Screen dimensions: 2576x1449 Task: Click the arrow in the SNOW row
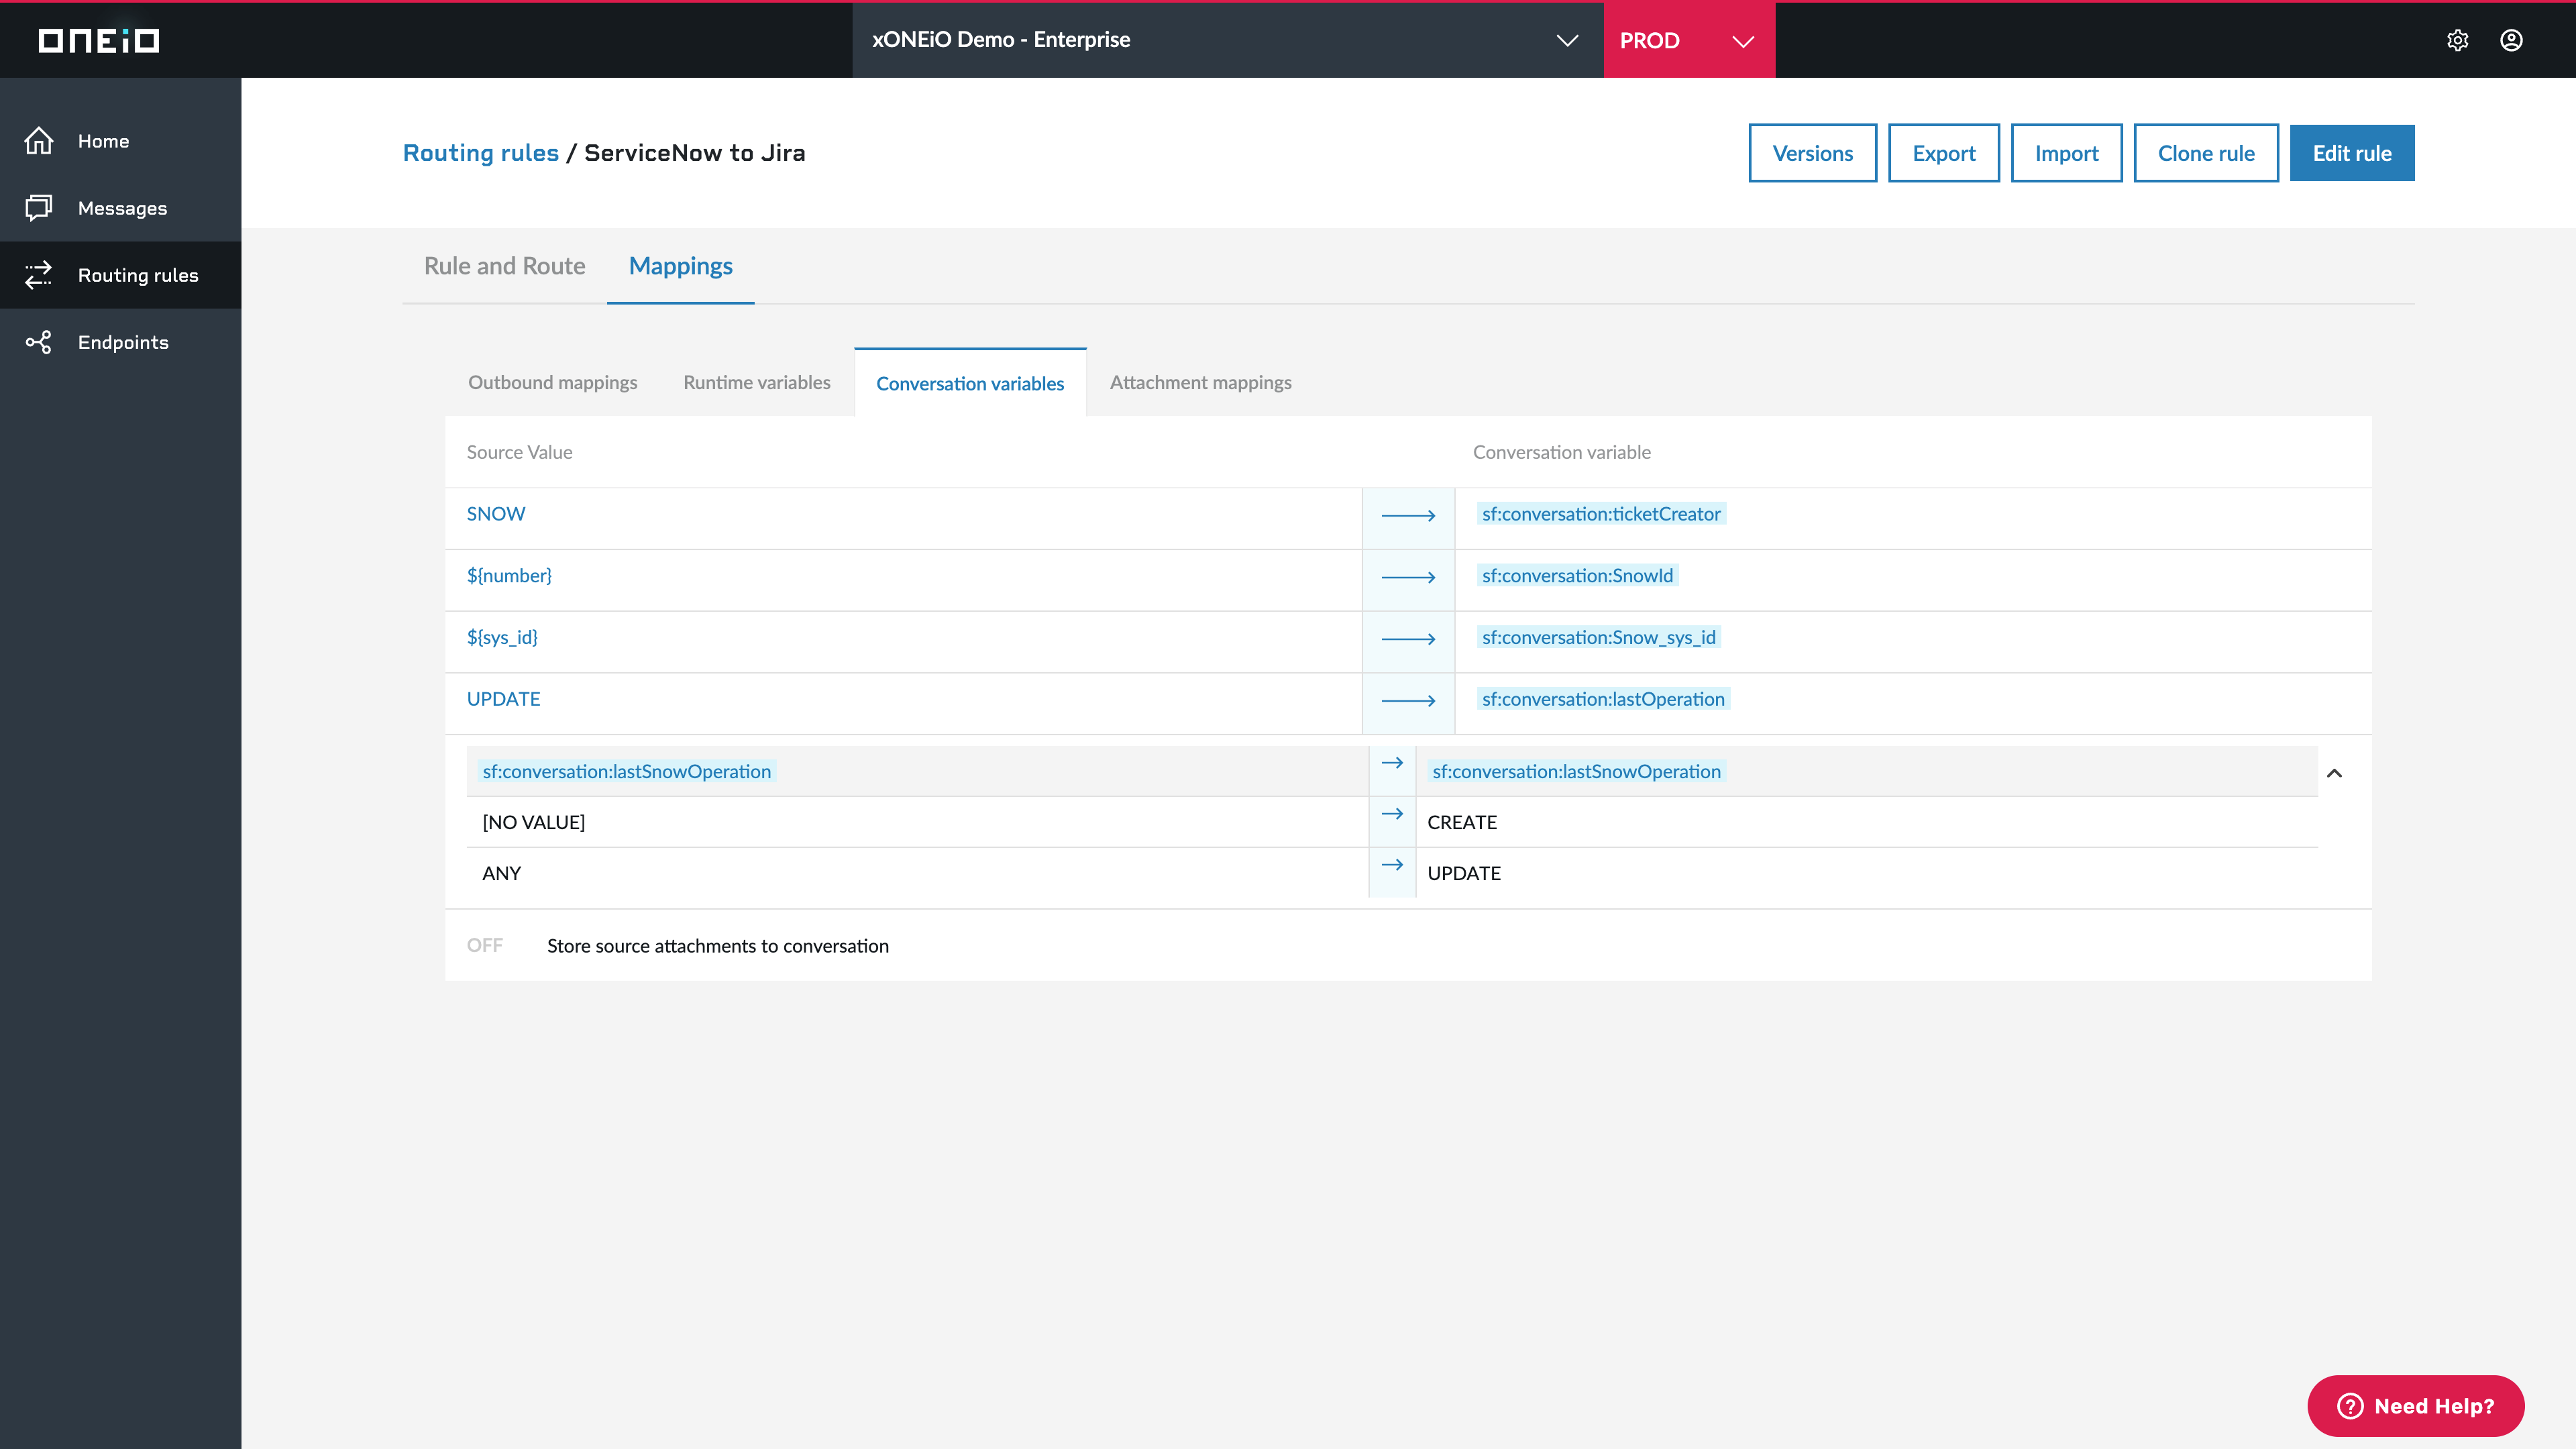tap(1408, 516)
